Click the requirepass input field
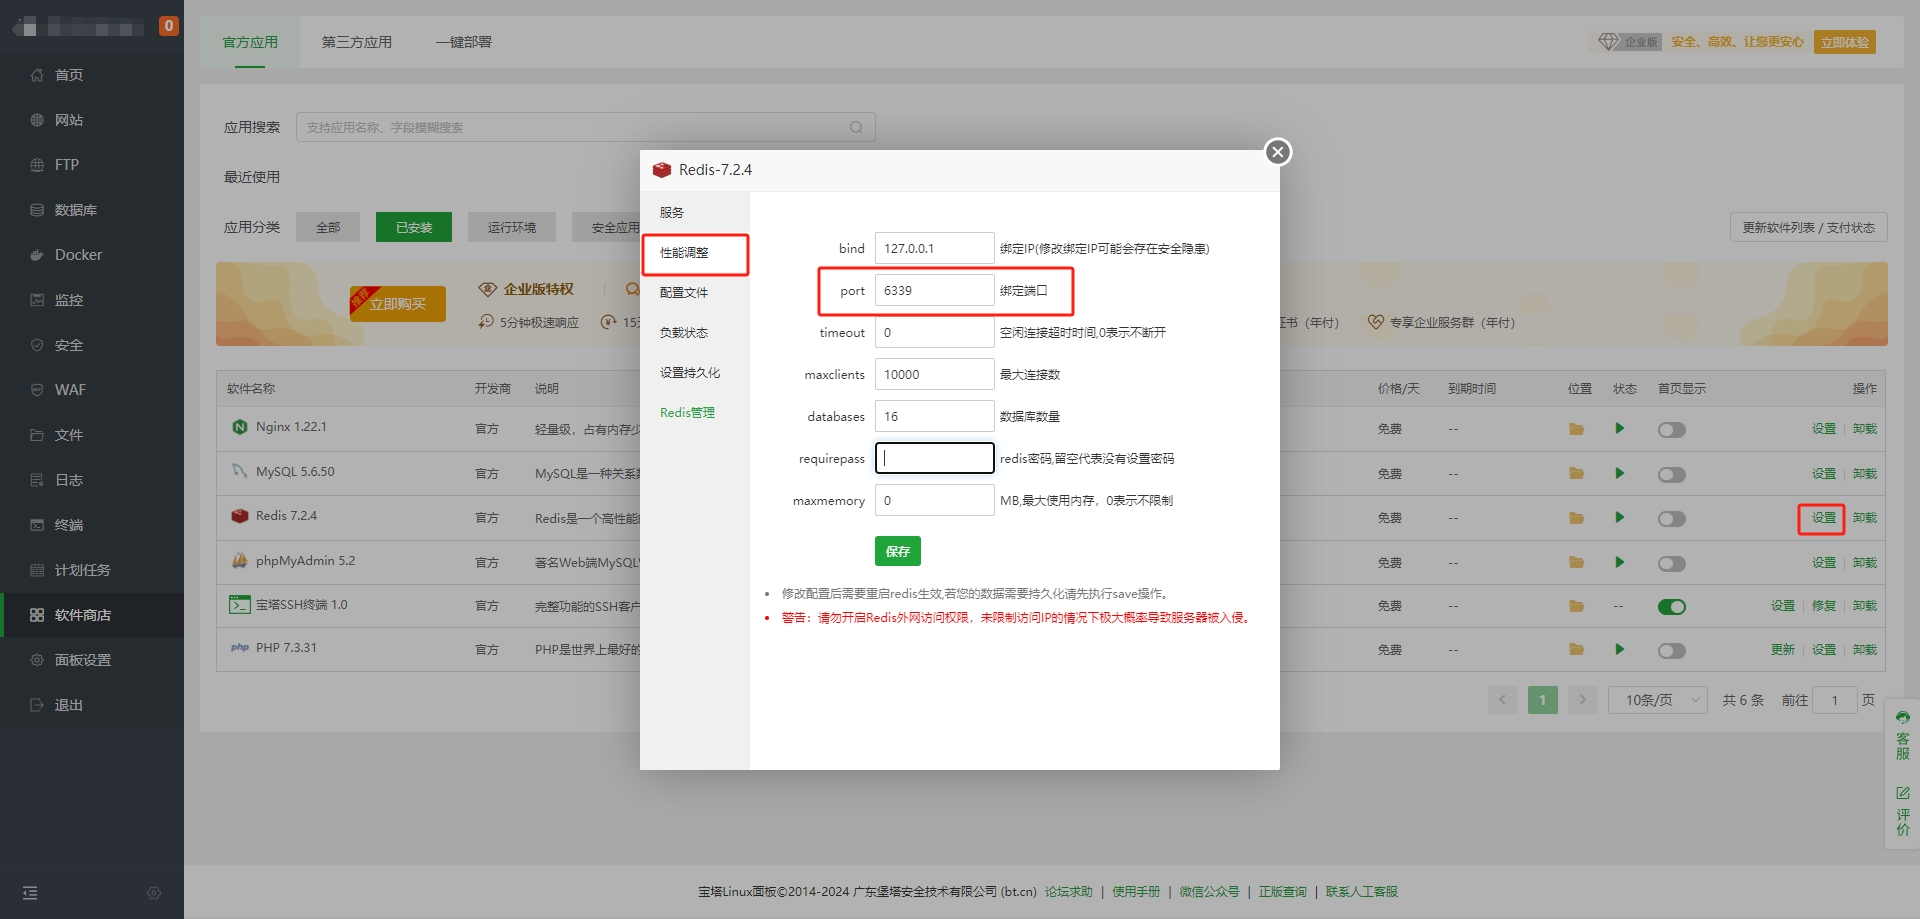Image resolution: width=1920 pixels, height=919 pixels. [934, 458]
